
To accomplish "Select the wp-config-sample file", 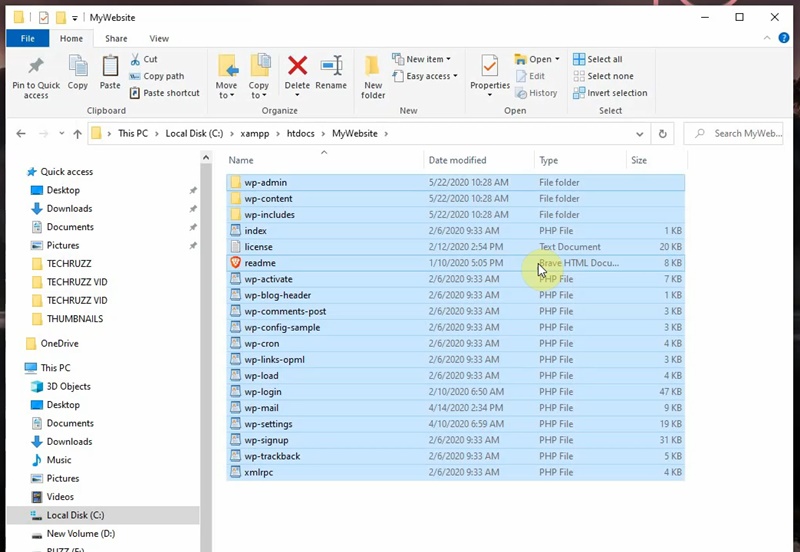I will [456, 328].
